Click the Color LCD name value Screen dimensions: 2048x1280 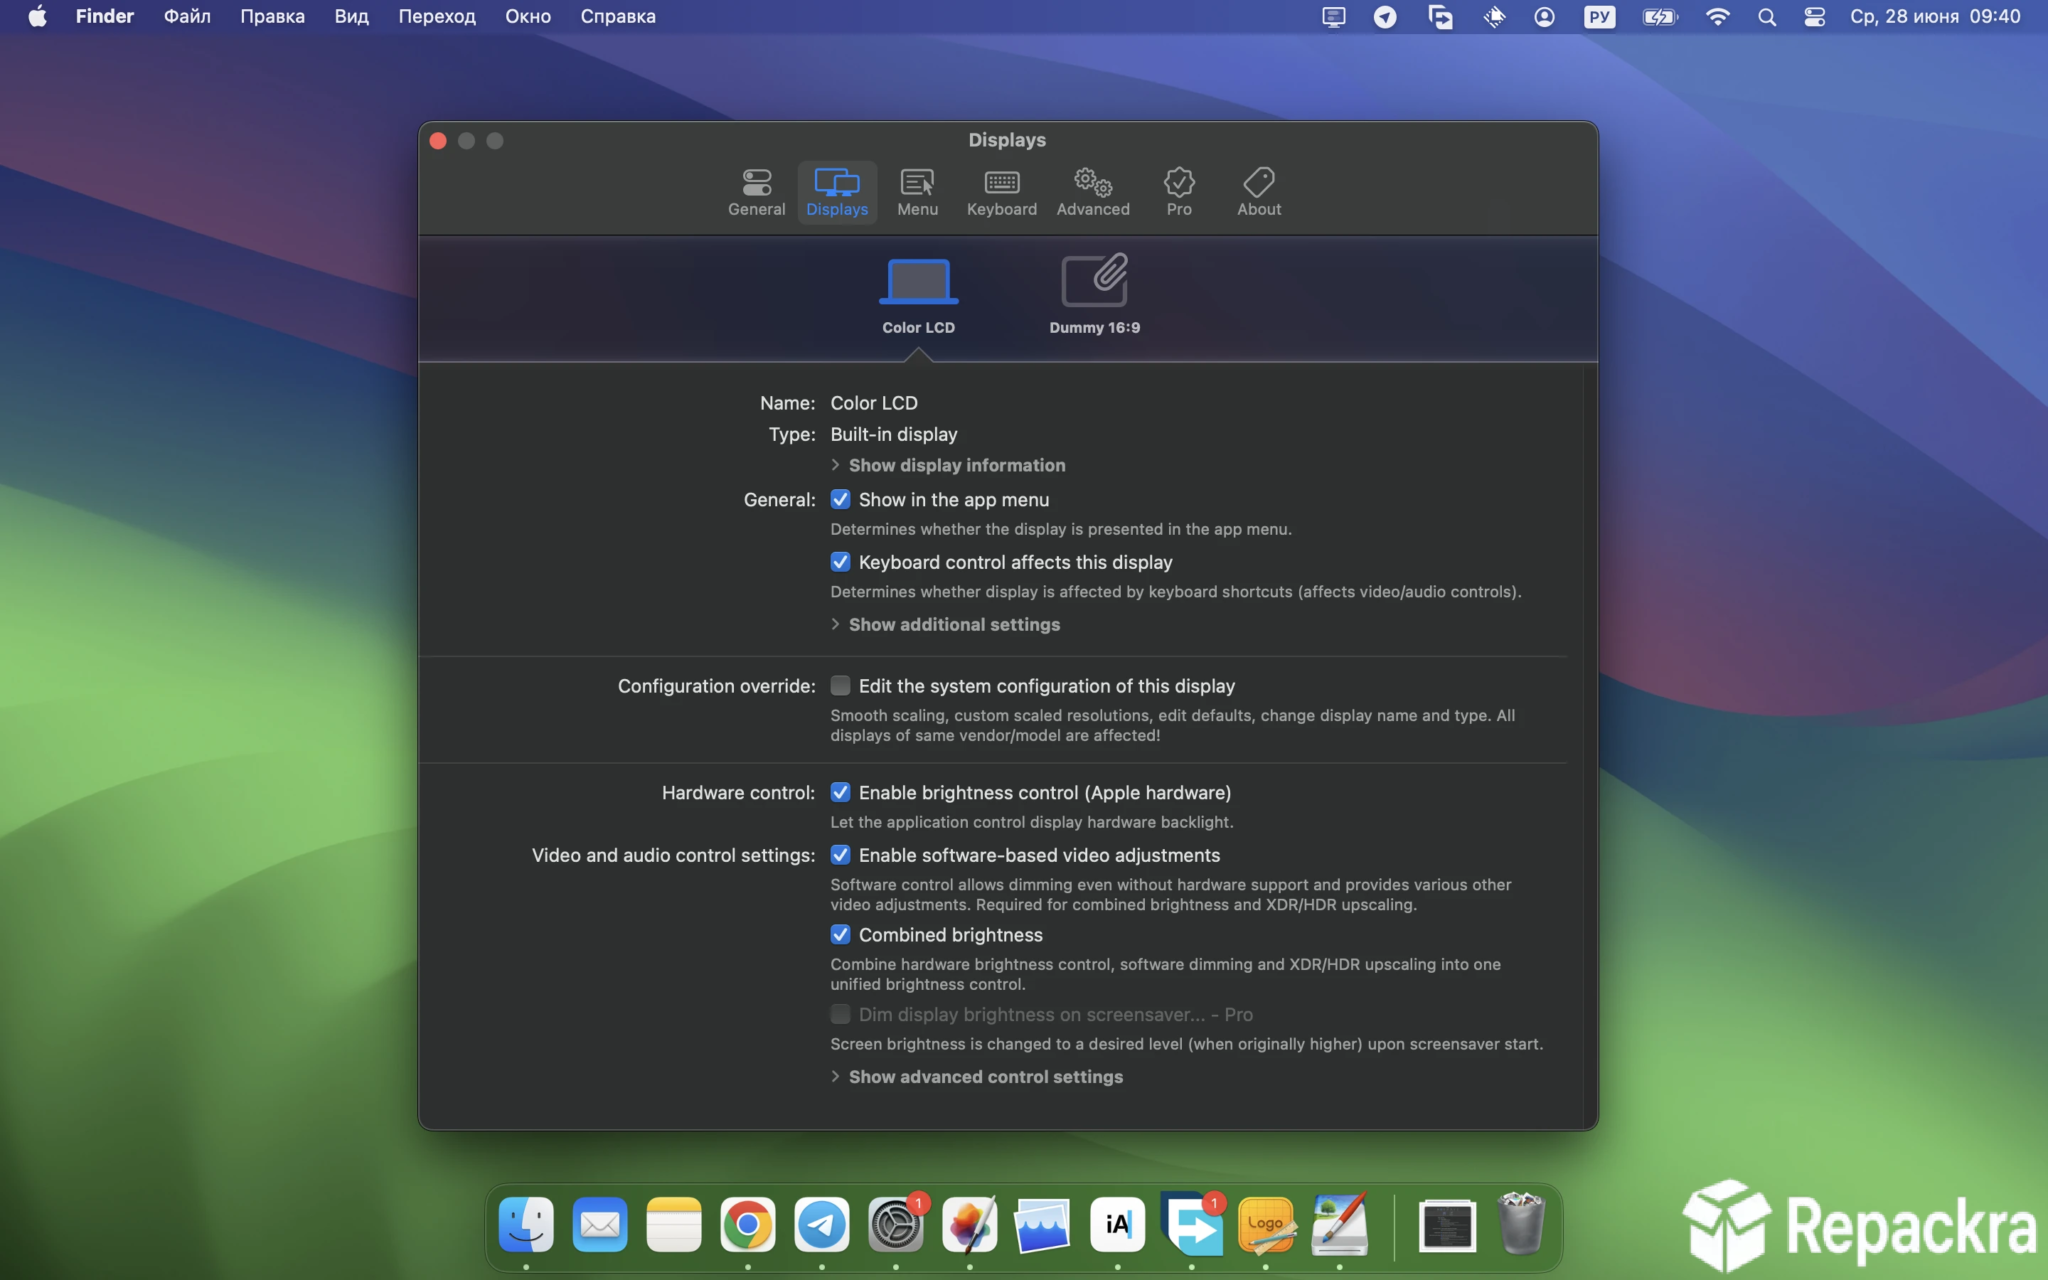tap(873, 403)
